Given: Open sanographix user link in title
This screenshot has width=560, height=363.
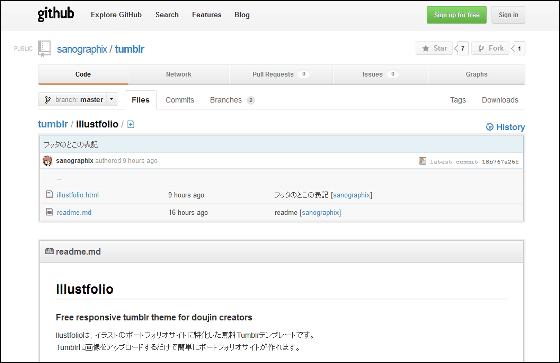Looking at the screenshot, I should [82, 49].
